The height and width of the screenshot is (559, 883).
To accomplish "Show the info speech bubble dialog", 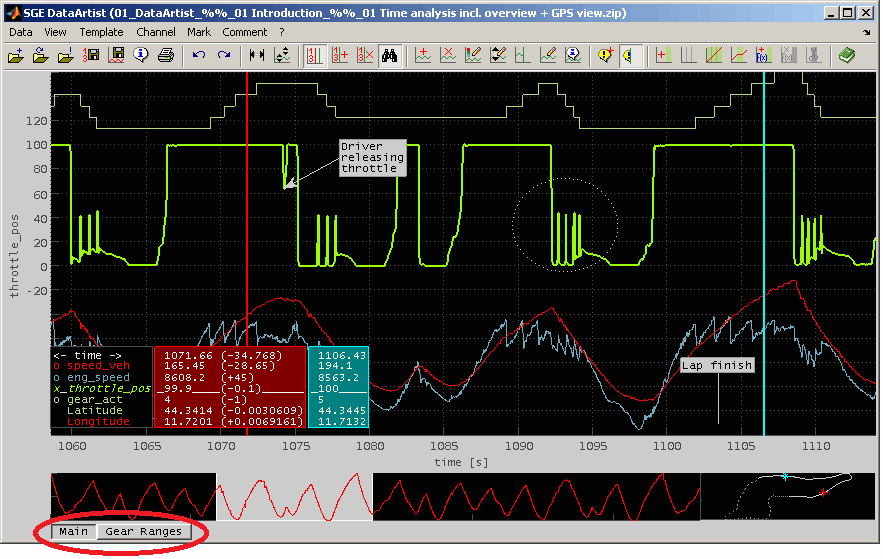I will pyautogui.click(x=141, y=55).
